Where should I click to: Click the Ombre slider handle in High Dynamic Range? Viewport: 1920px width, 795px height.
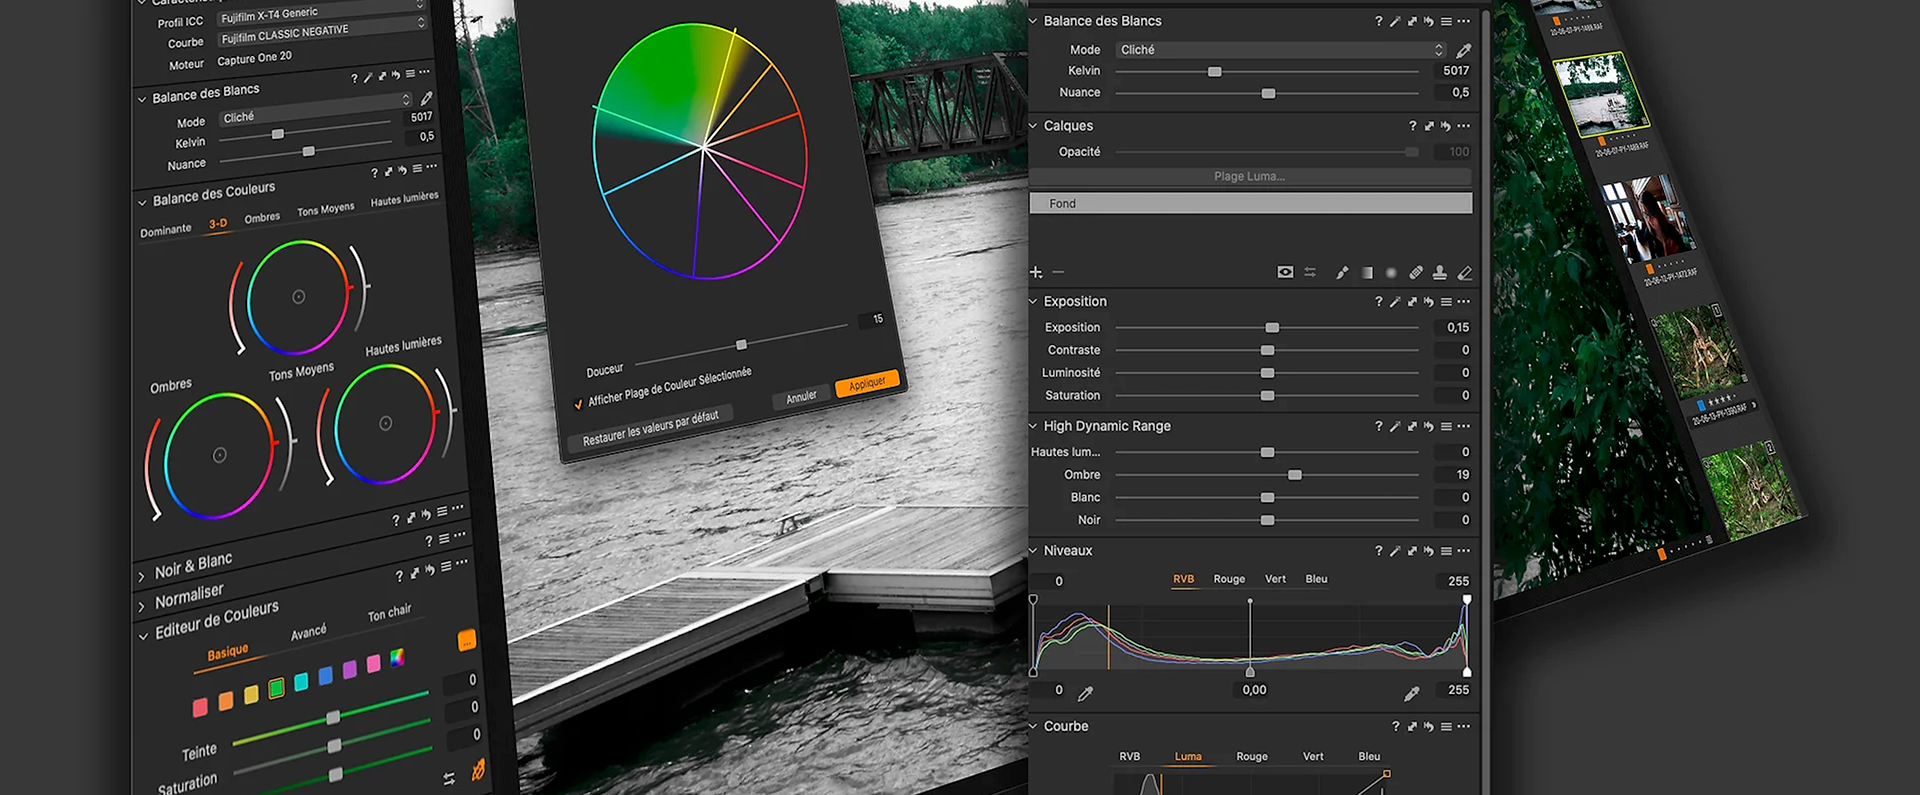(1295, 475)
